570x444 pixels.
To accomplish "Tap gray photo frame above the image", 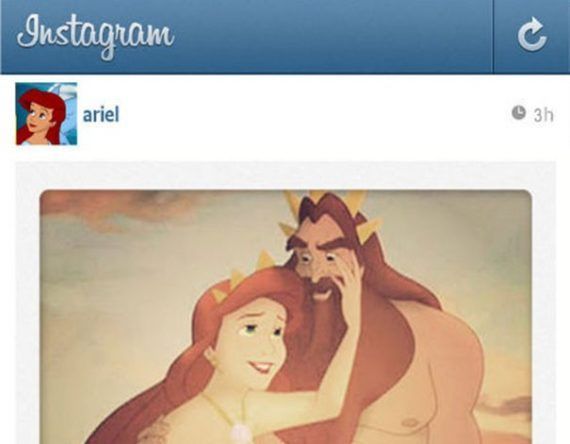I will [x=286, y=175].
